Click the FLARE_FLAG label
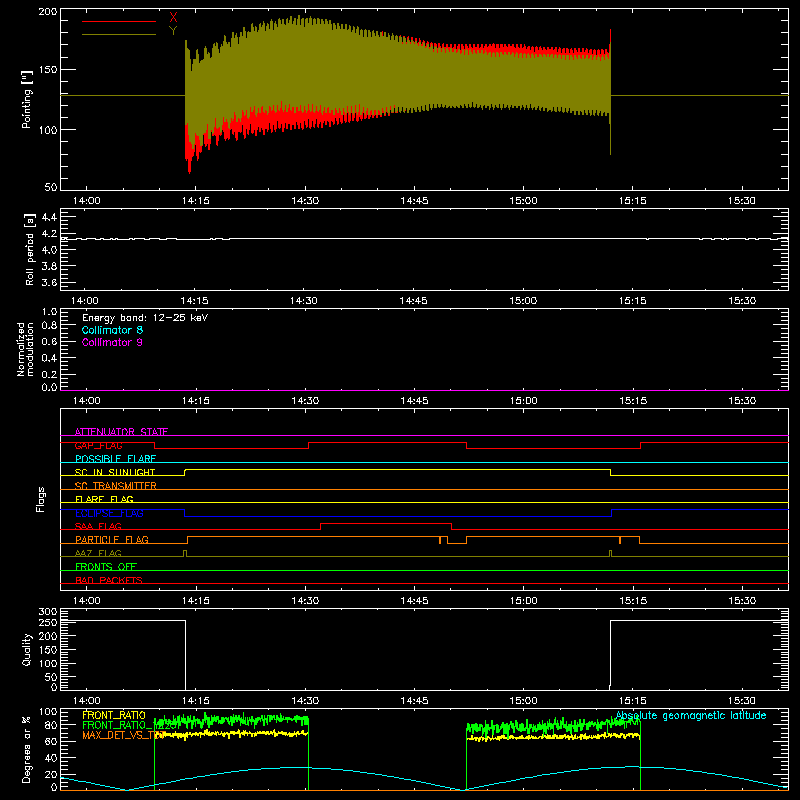 click(x=104, y=499)
